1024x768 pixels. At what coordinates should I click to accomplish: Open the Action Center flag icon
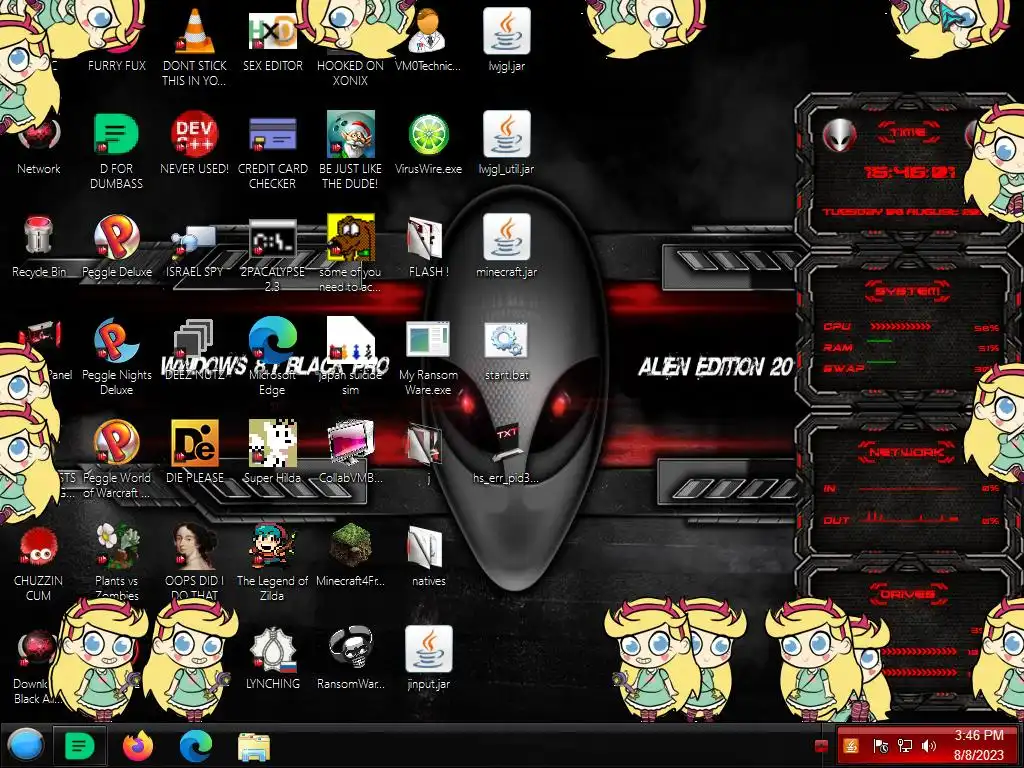880,746
